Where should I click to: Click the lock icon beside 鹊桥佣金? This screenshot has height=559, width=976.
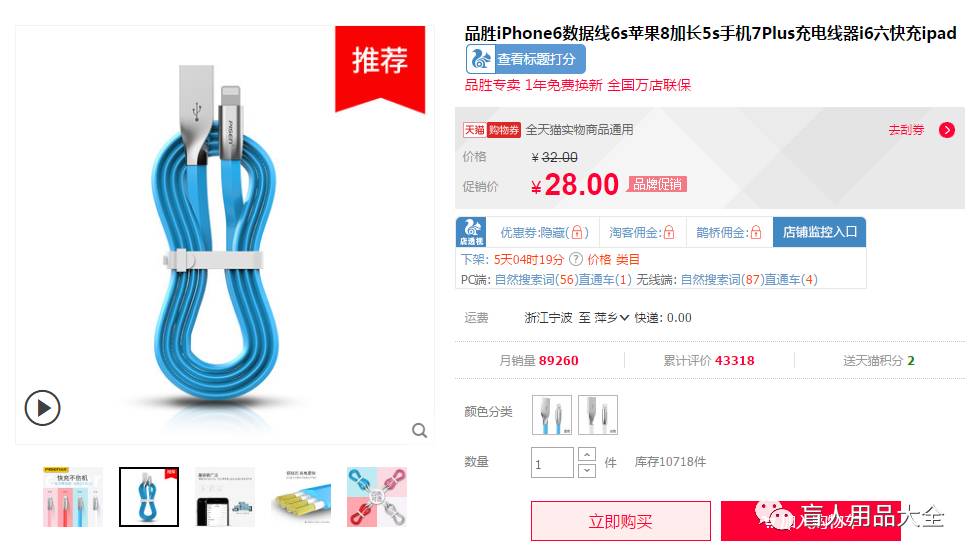coord(756,233)
